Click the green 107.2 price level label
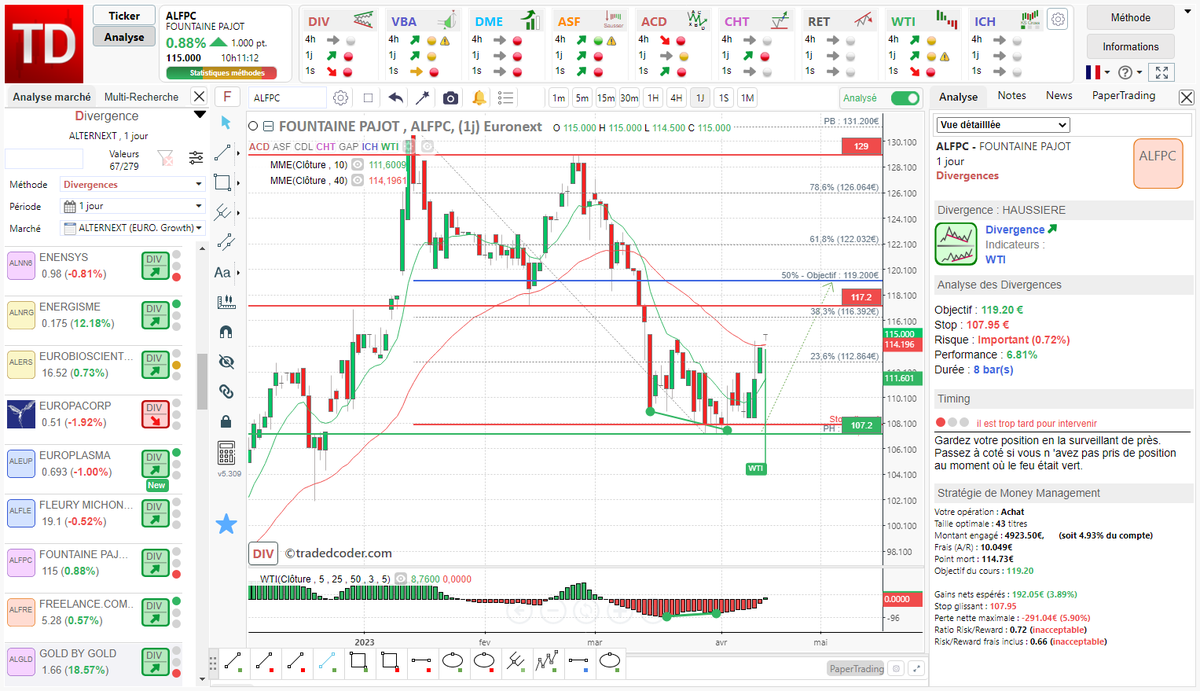This screenshot has width=1200, height=691. (x=862, y=425)
